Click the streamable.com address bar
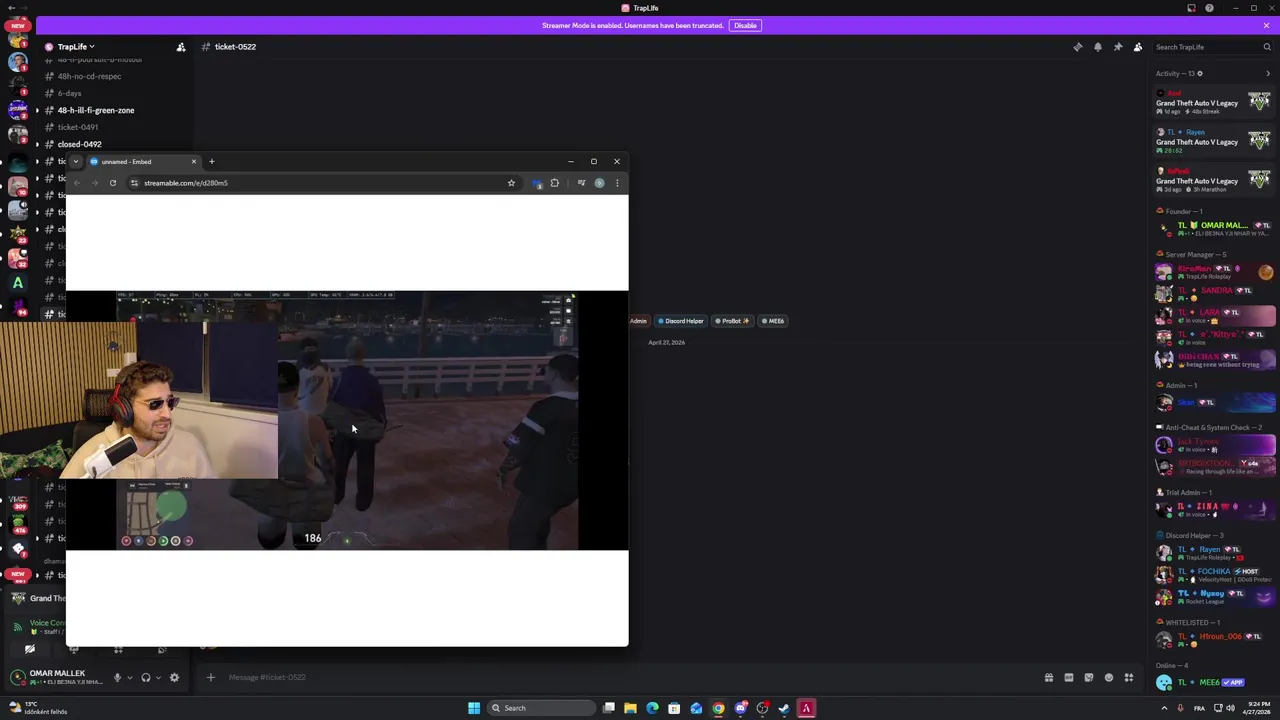 [x=325, y=183]
